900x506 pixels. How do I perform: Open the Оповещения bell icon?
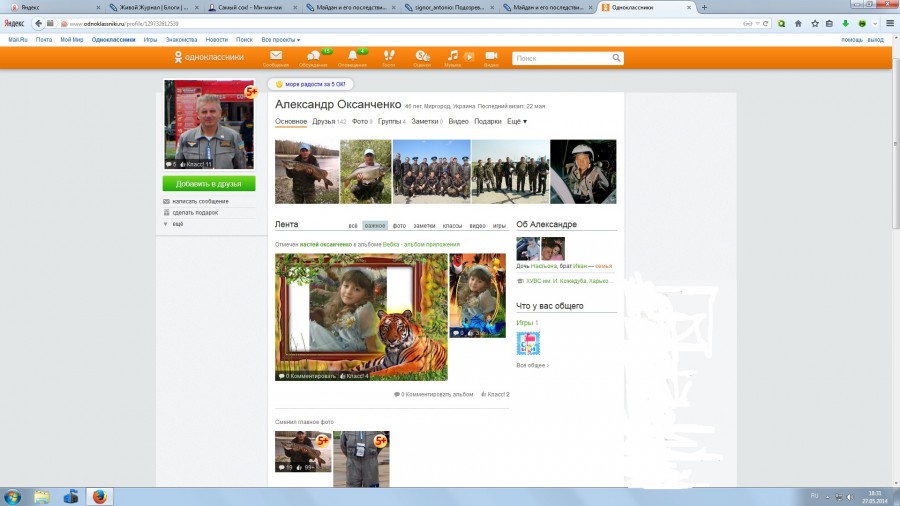(x=352, y=56)
